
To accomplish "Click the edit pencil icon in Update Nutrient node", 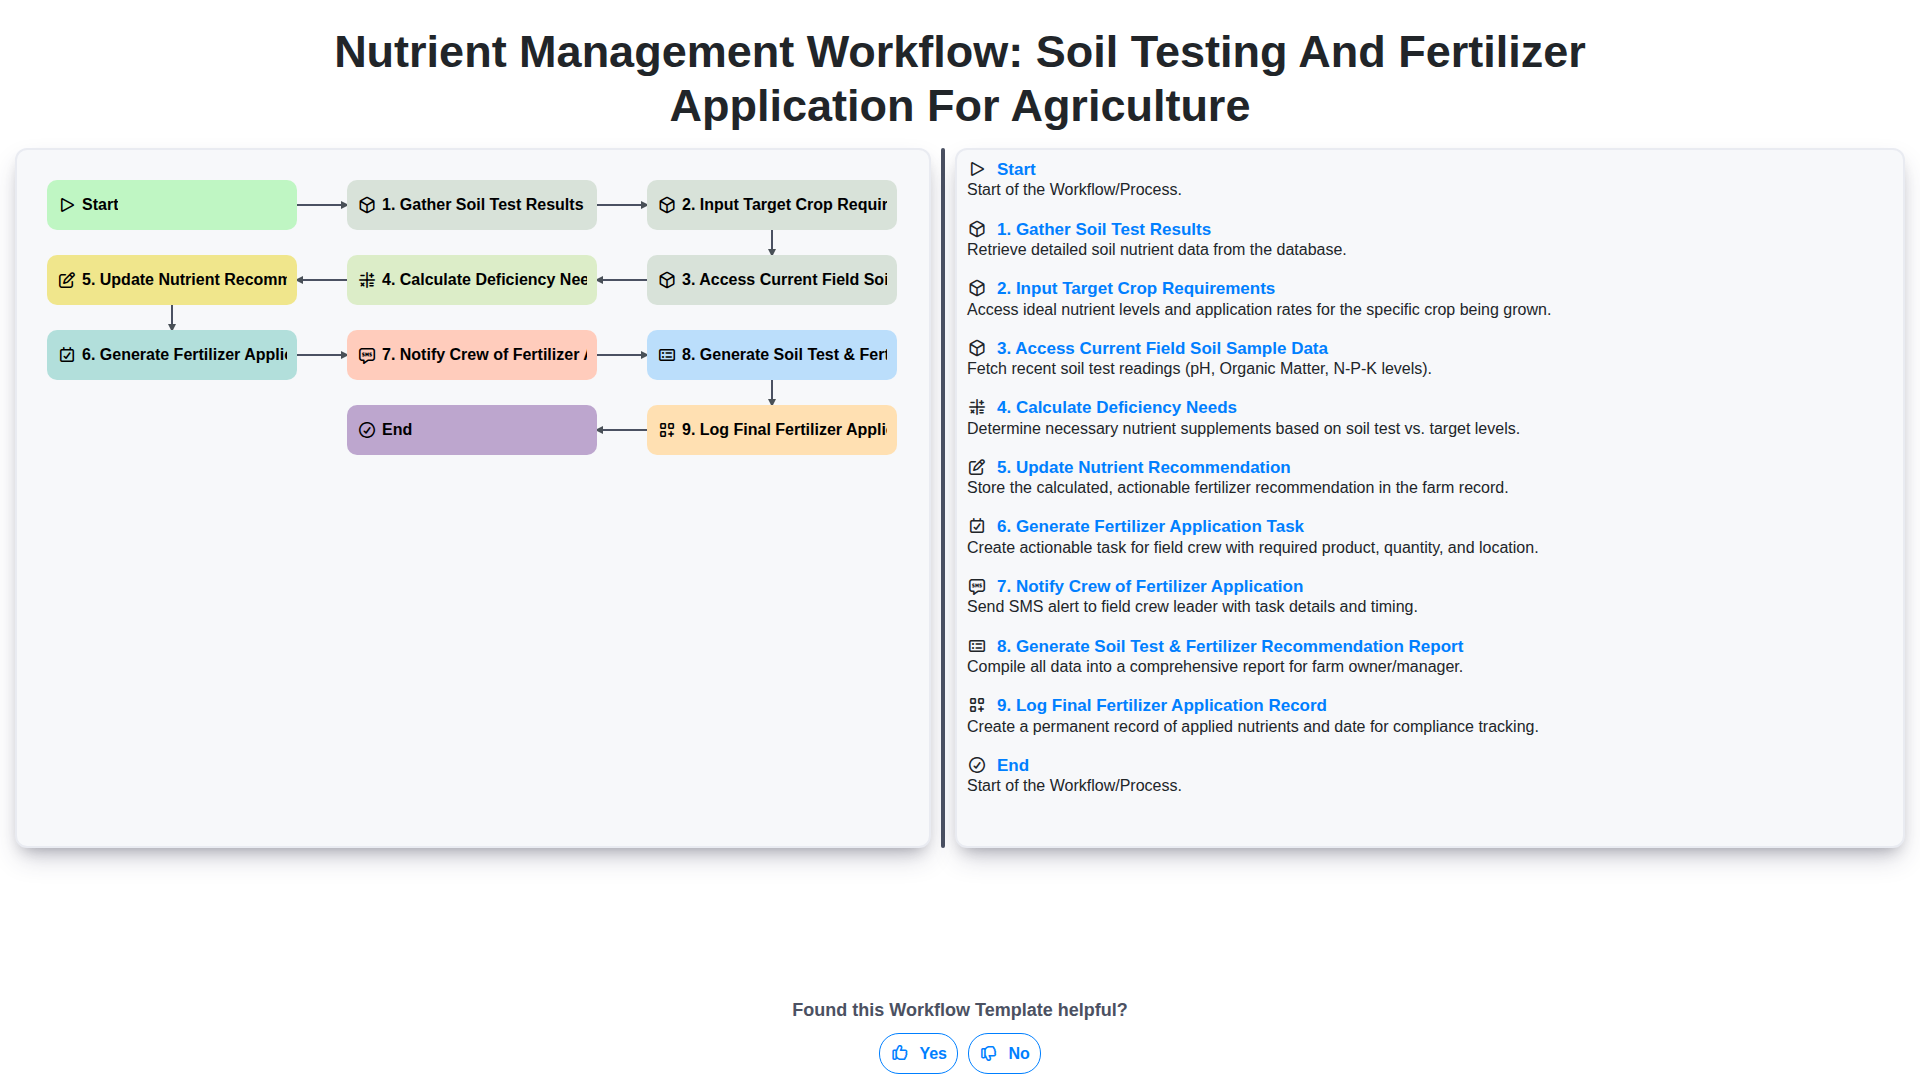I will pyautogui.click(x=67, y=280).
